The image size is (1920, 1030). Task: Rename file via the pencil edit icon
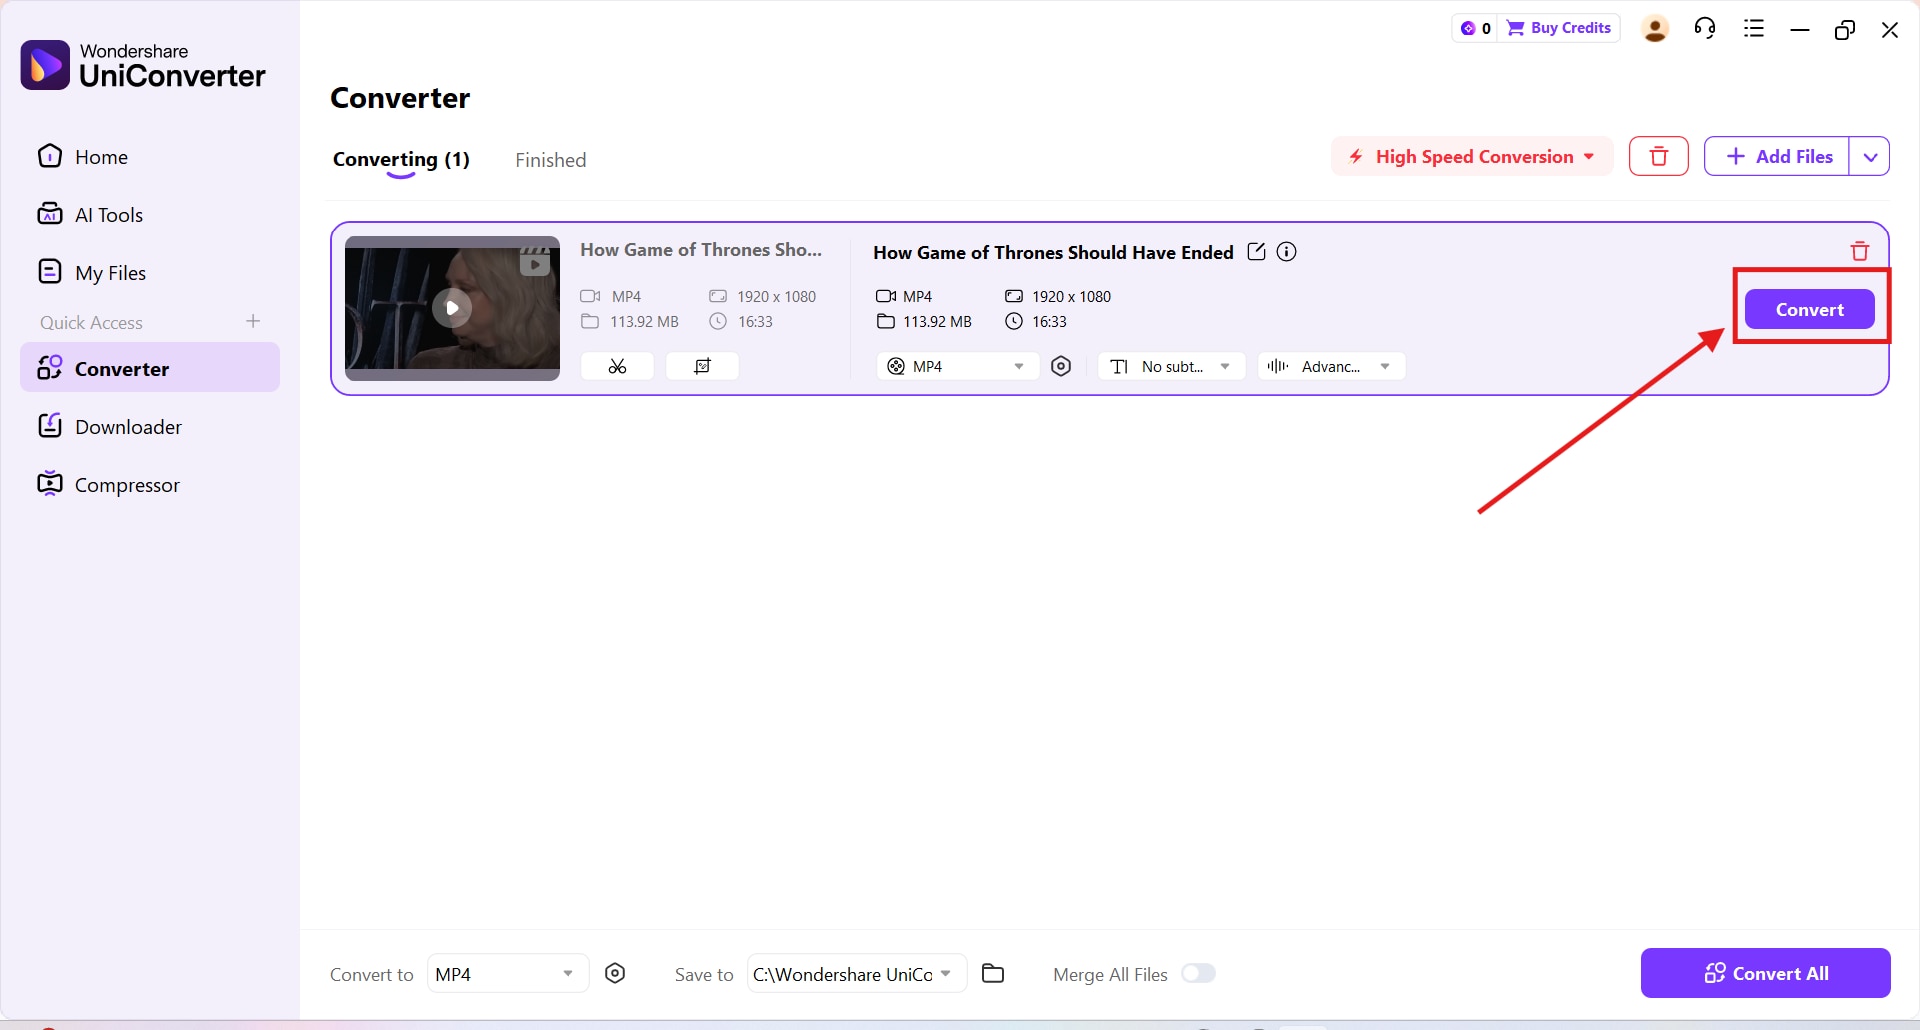click(1257, 251)
